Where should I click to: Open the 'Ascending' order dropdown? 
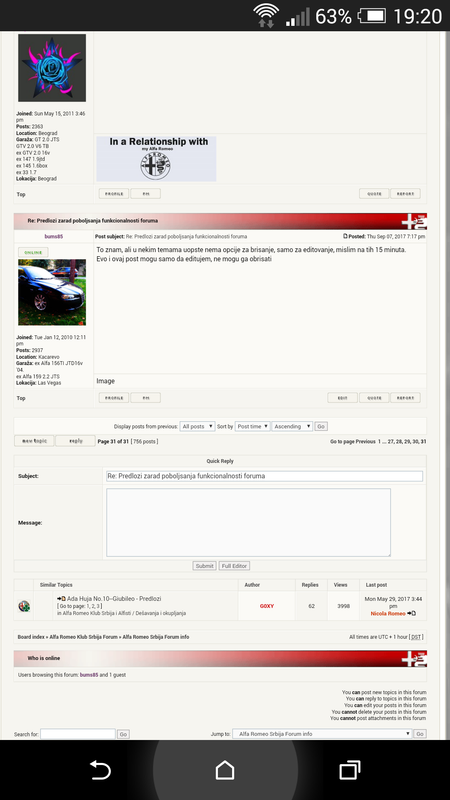pyautogui.click(x=292, y=426)
